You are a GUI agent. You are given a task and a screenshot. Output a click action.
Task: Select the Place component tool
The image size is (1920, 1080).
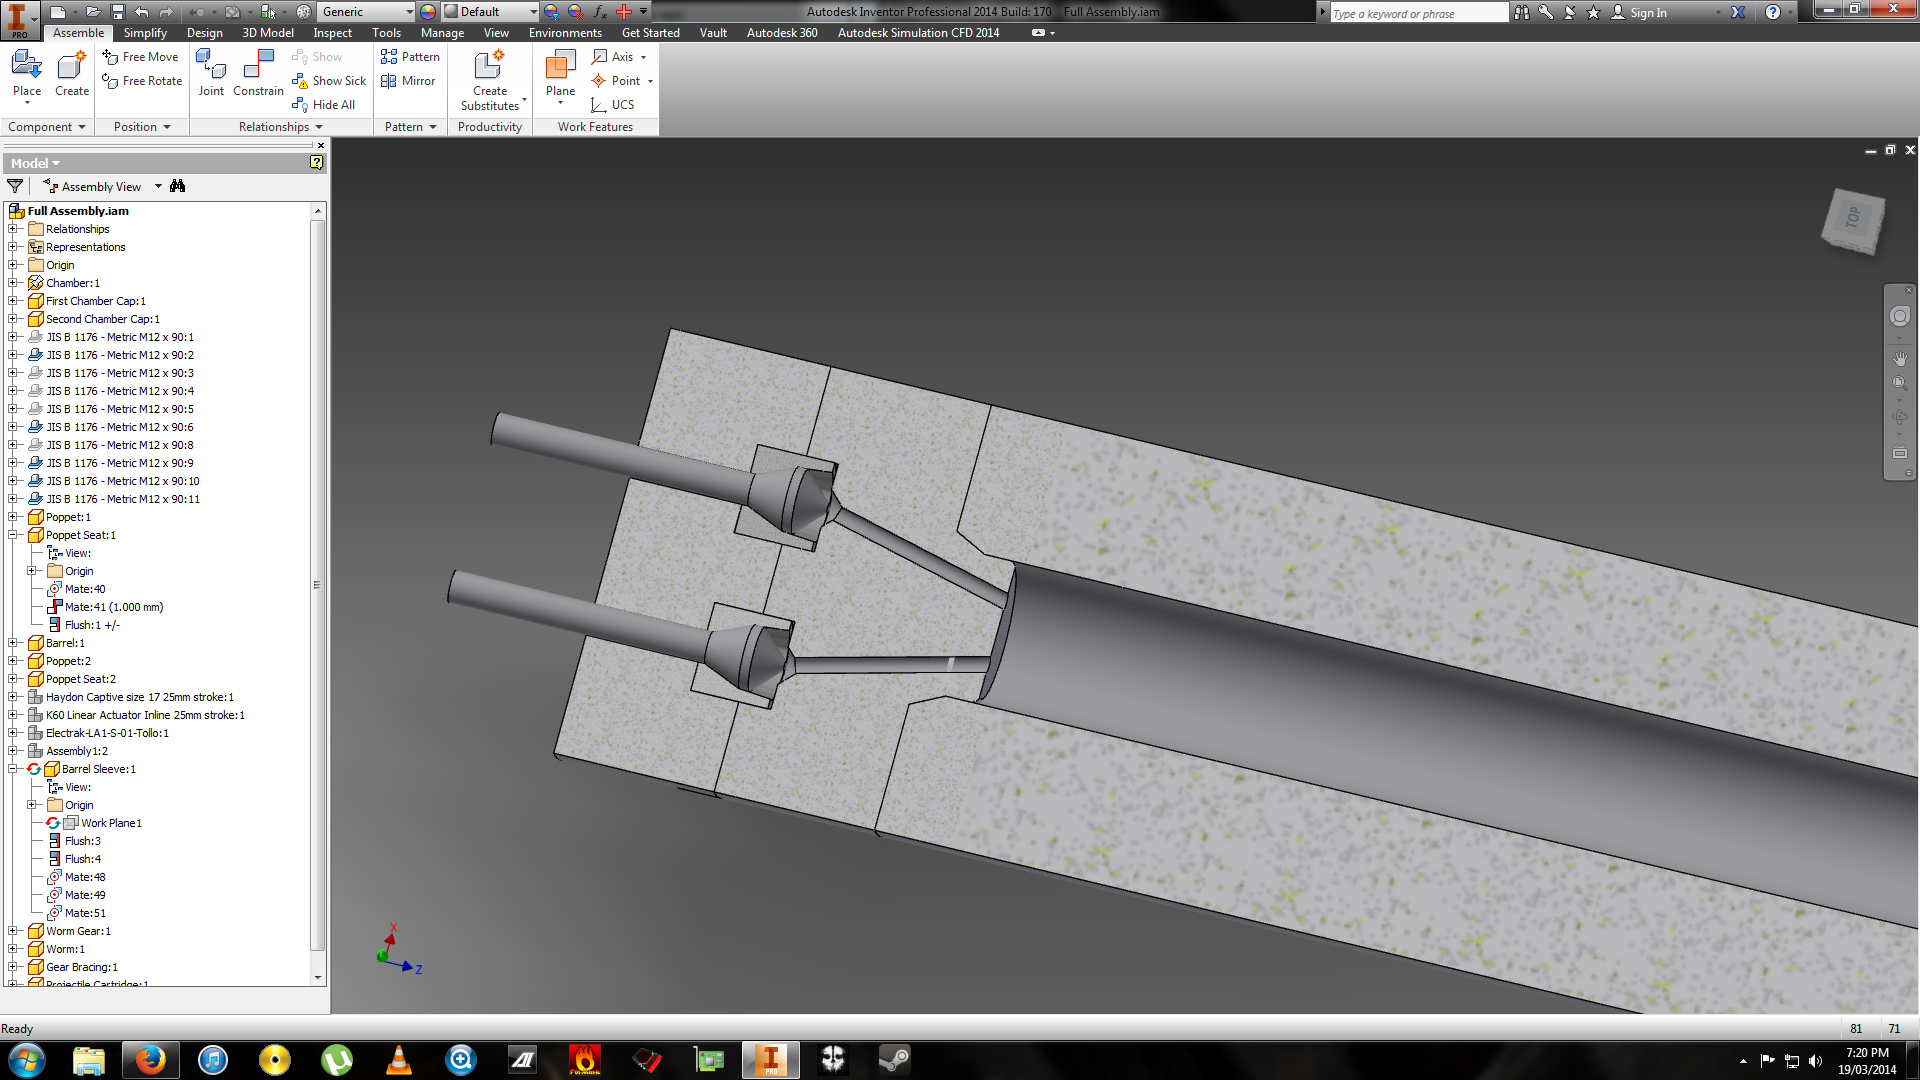tap(27, 72)
